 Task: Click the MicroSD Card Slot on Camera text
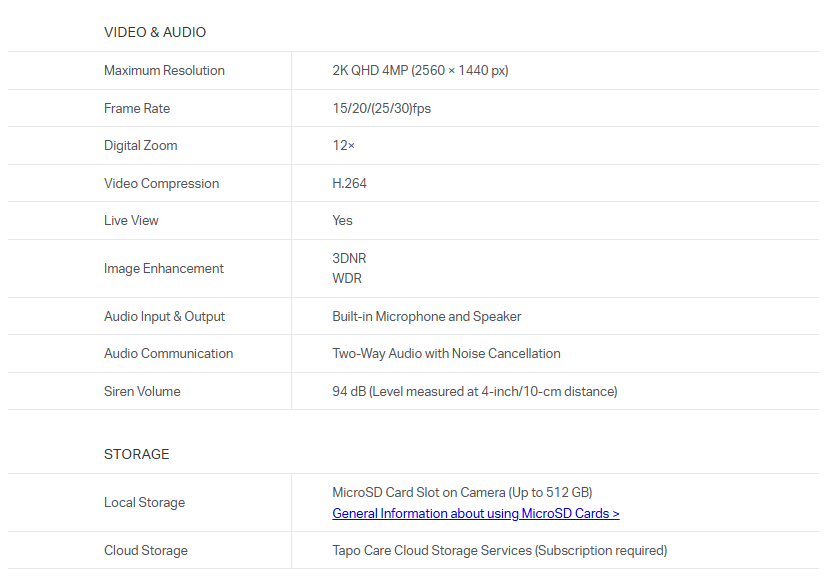pos(461,492)
